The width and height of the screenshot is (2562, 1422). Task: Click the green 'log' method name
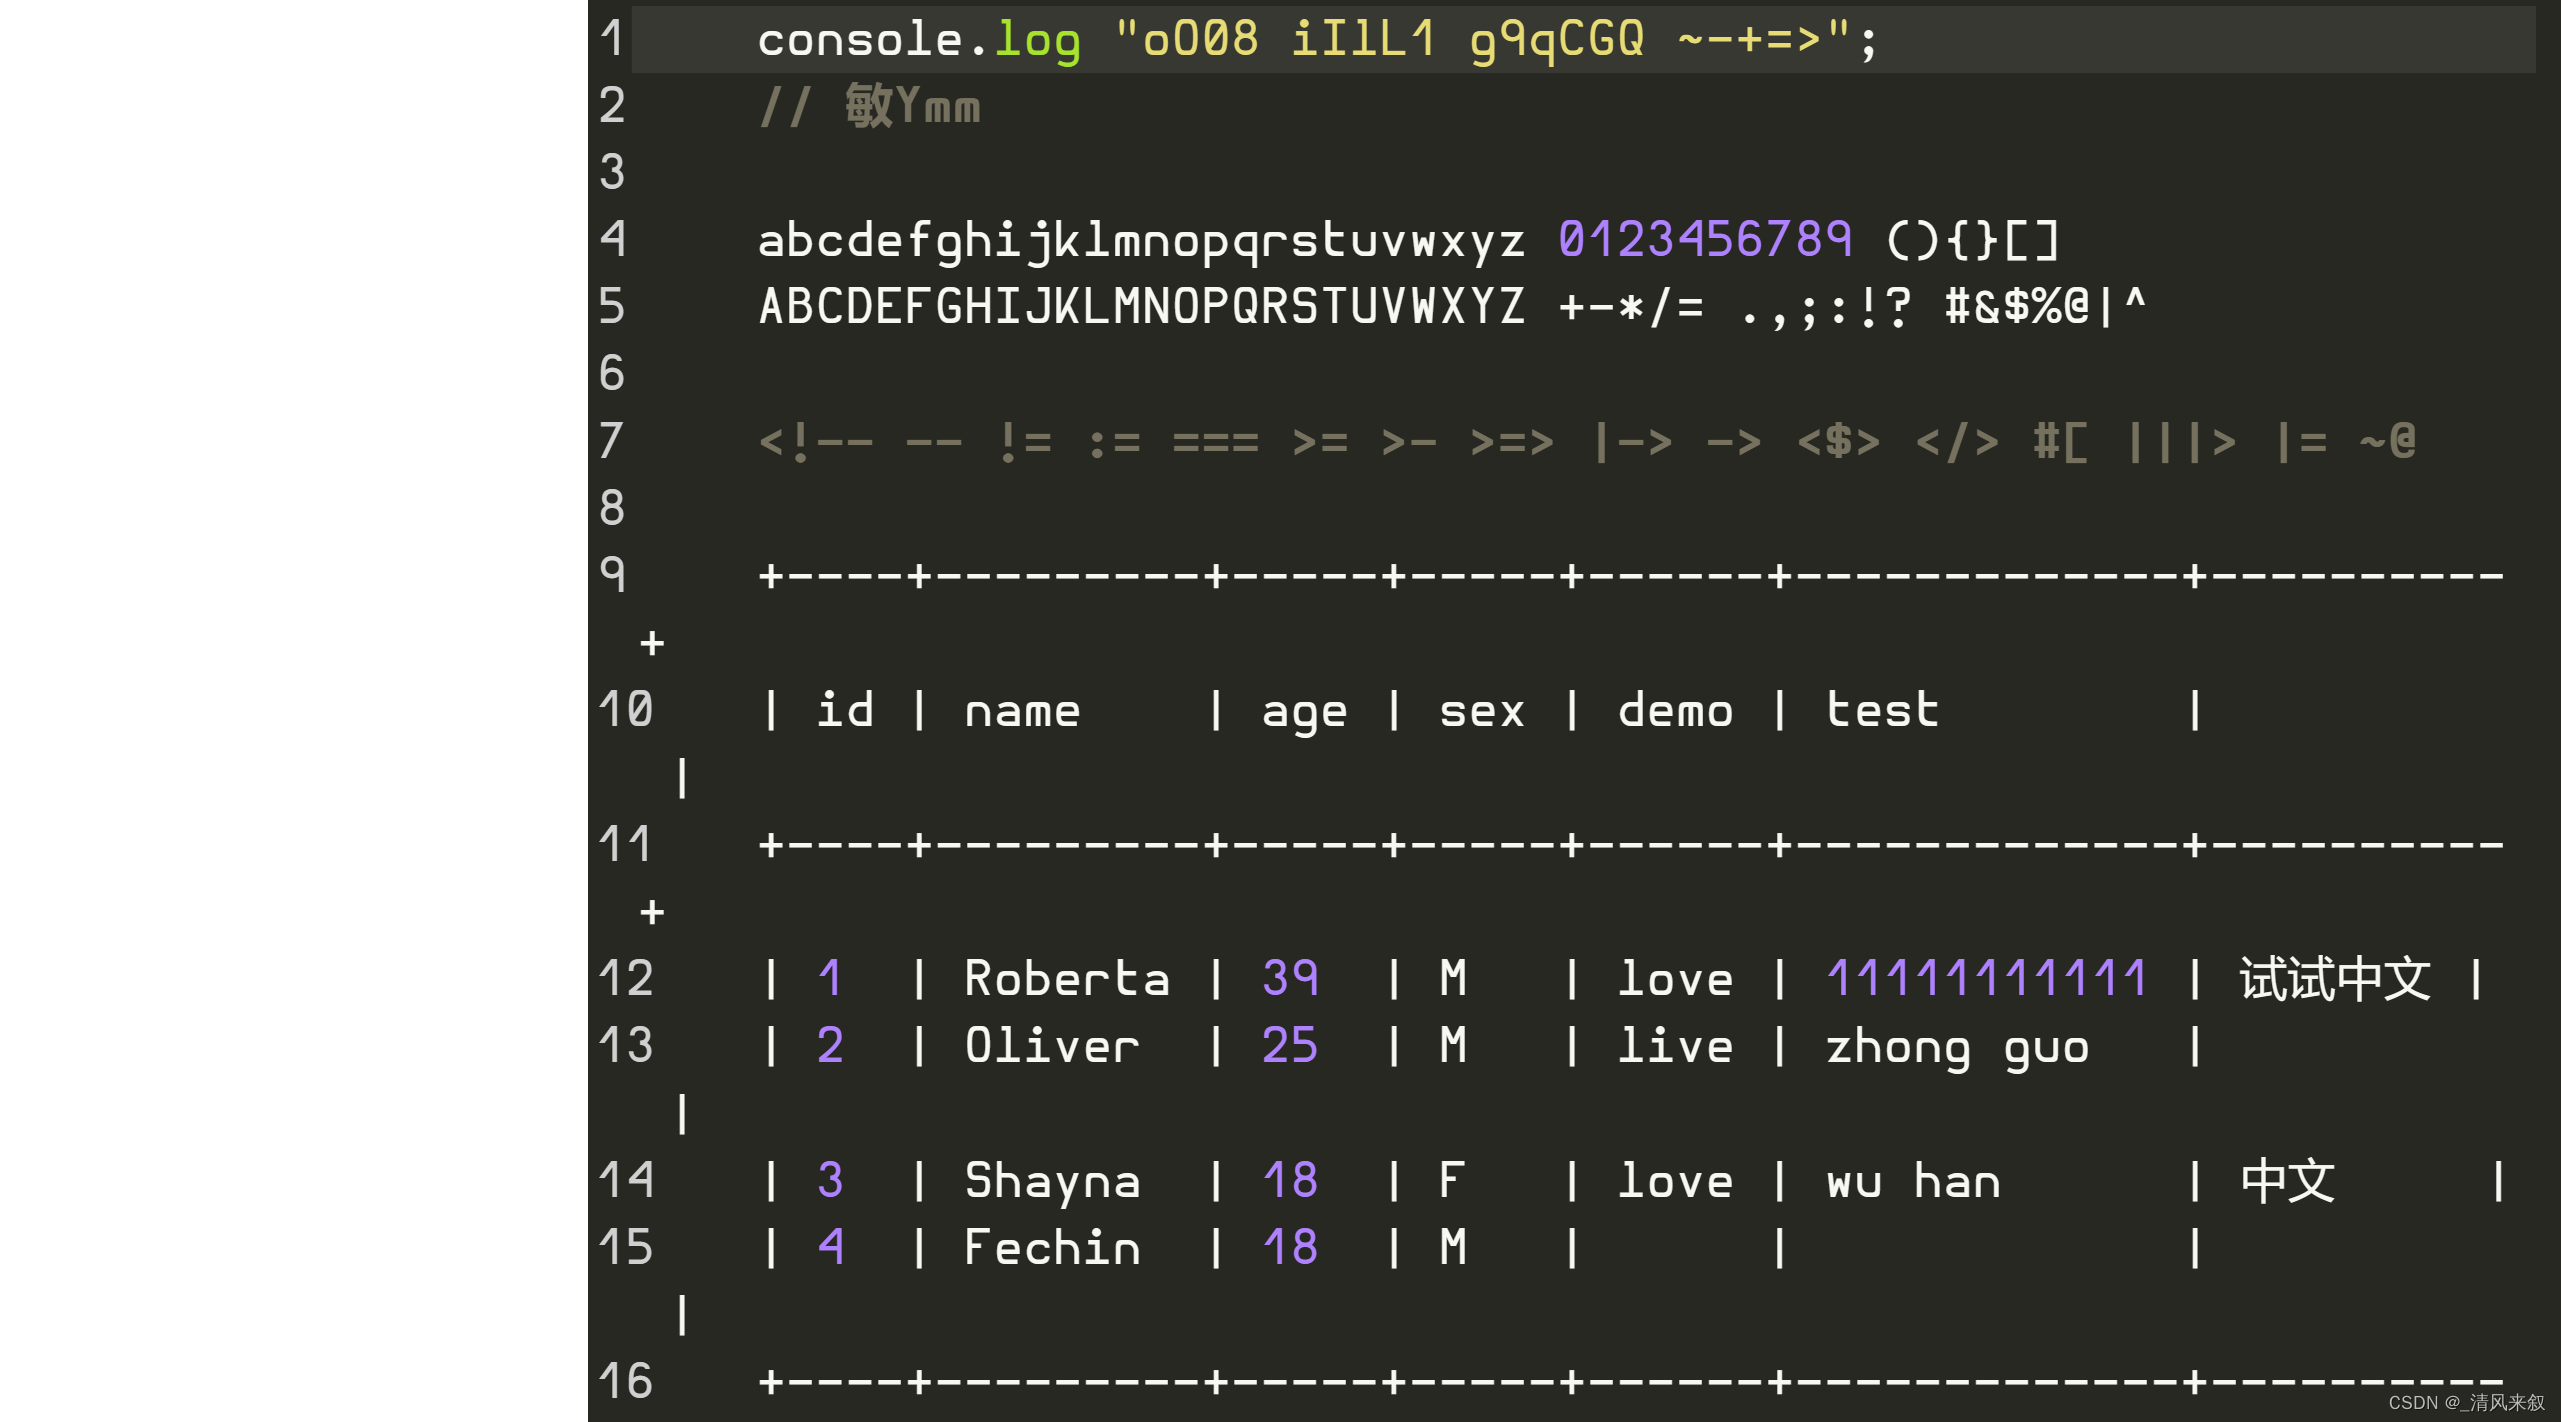(1038, 42)
